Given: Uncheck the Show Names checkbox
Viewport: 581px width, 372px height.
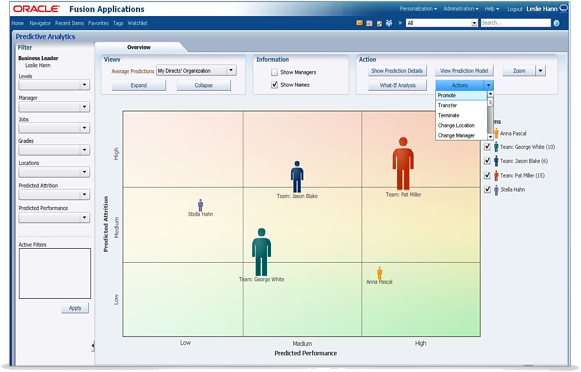Looking at the screenshot, I should coord(274,85).
